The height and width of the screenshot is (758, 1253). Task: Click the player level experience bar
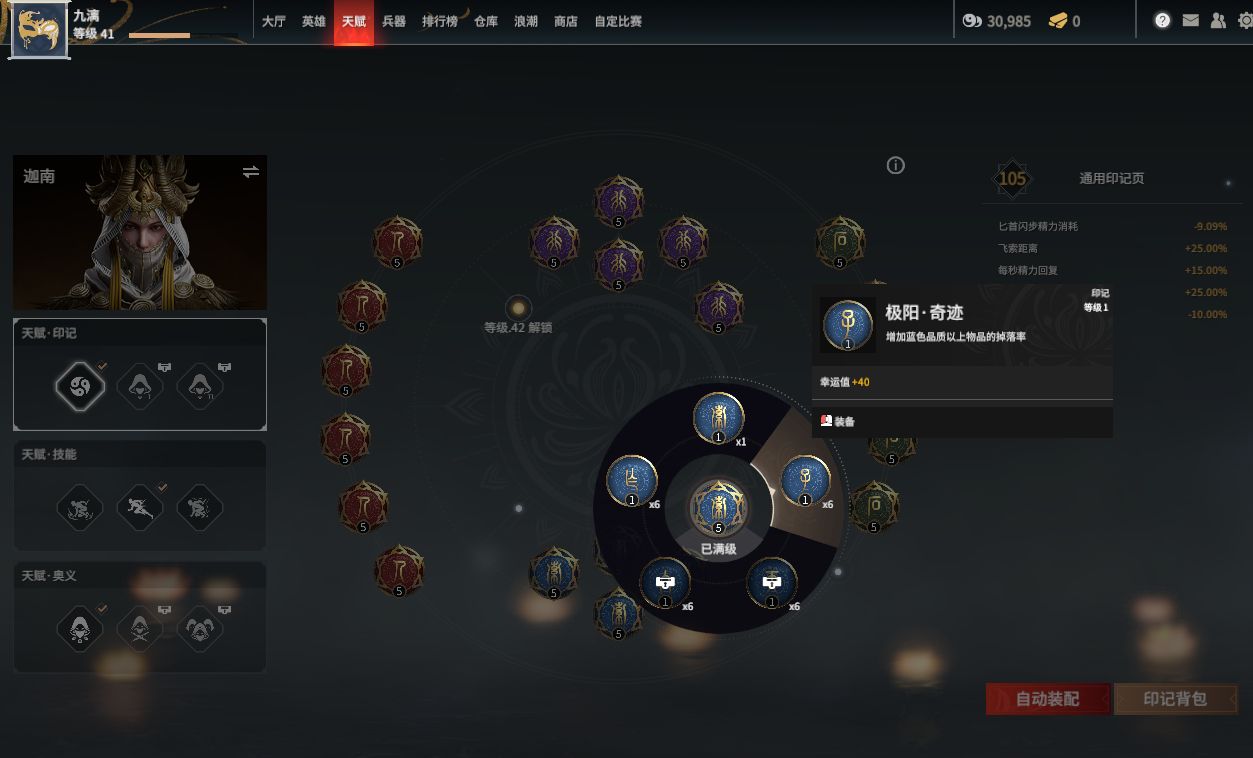(x=159, y=35)
